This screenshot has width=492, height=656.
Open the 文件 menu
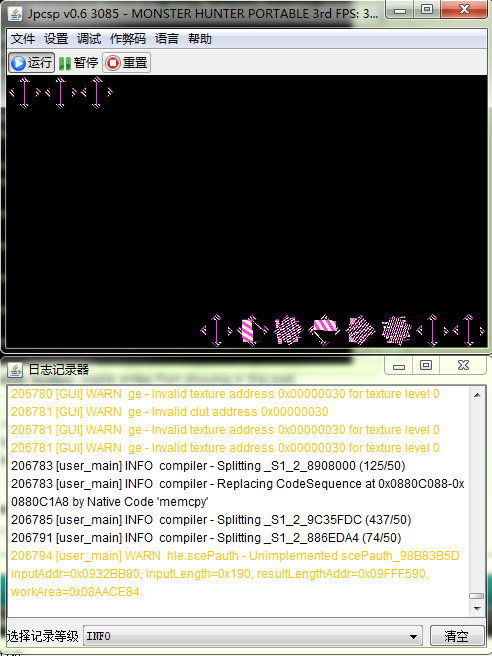pos(23,39)
